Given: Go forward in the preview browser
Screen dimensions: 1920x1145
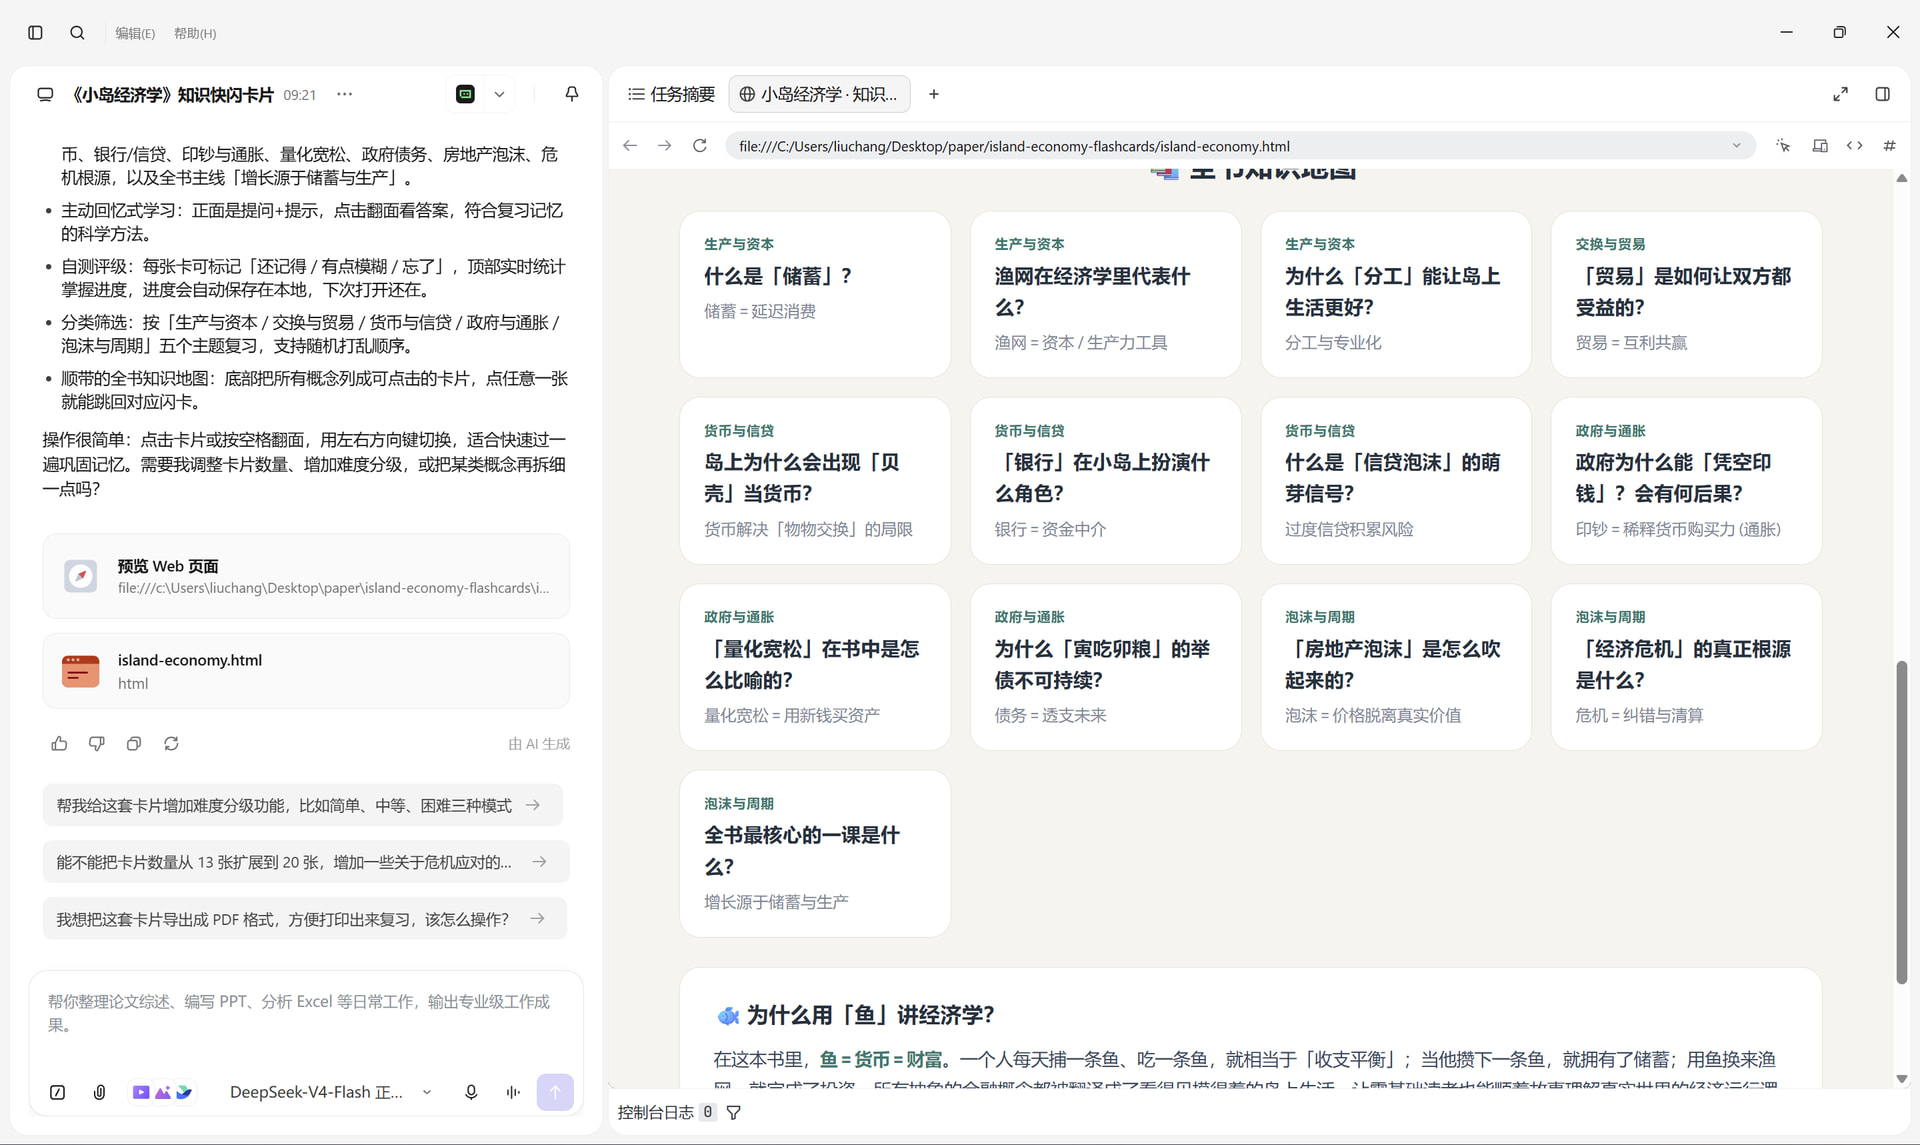Looking at the screenshot, I should point(665,146).
